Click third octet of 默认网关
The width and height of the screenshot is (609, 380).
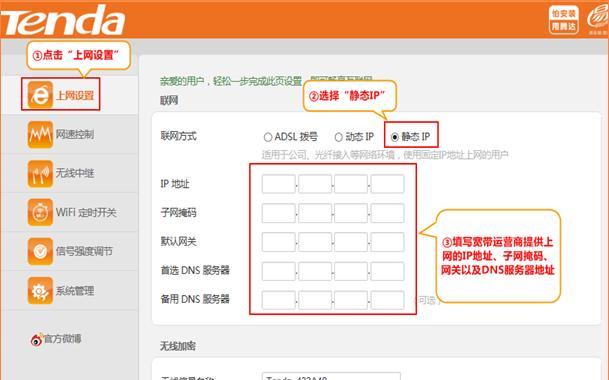coord(351,242)
